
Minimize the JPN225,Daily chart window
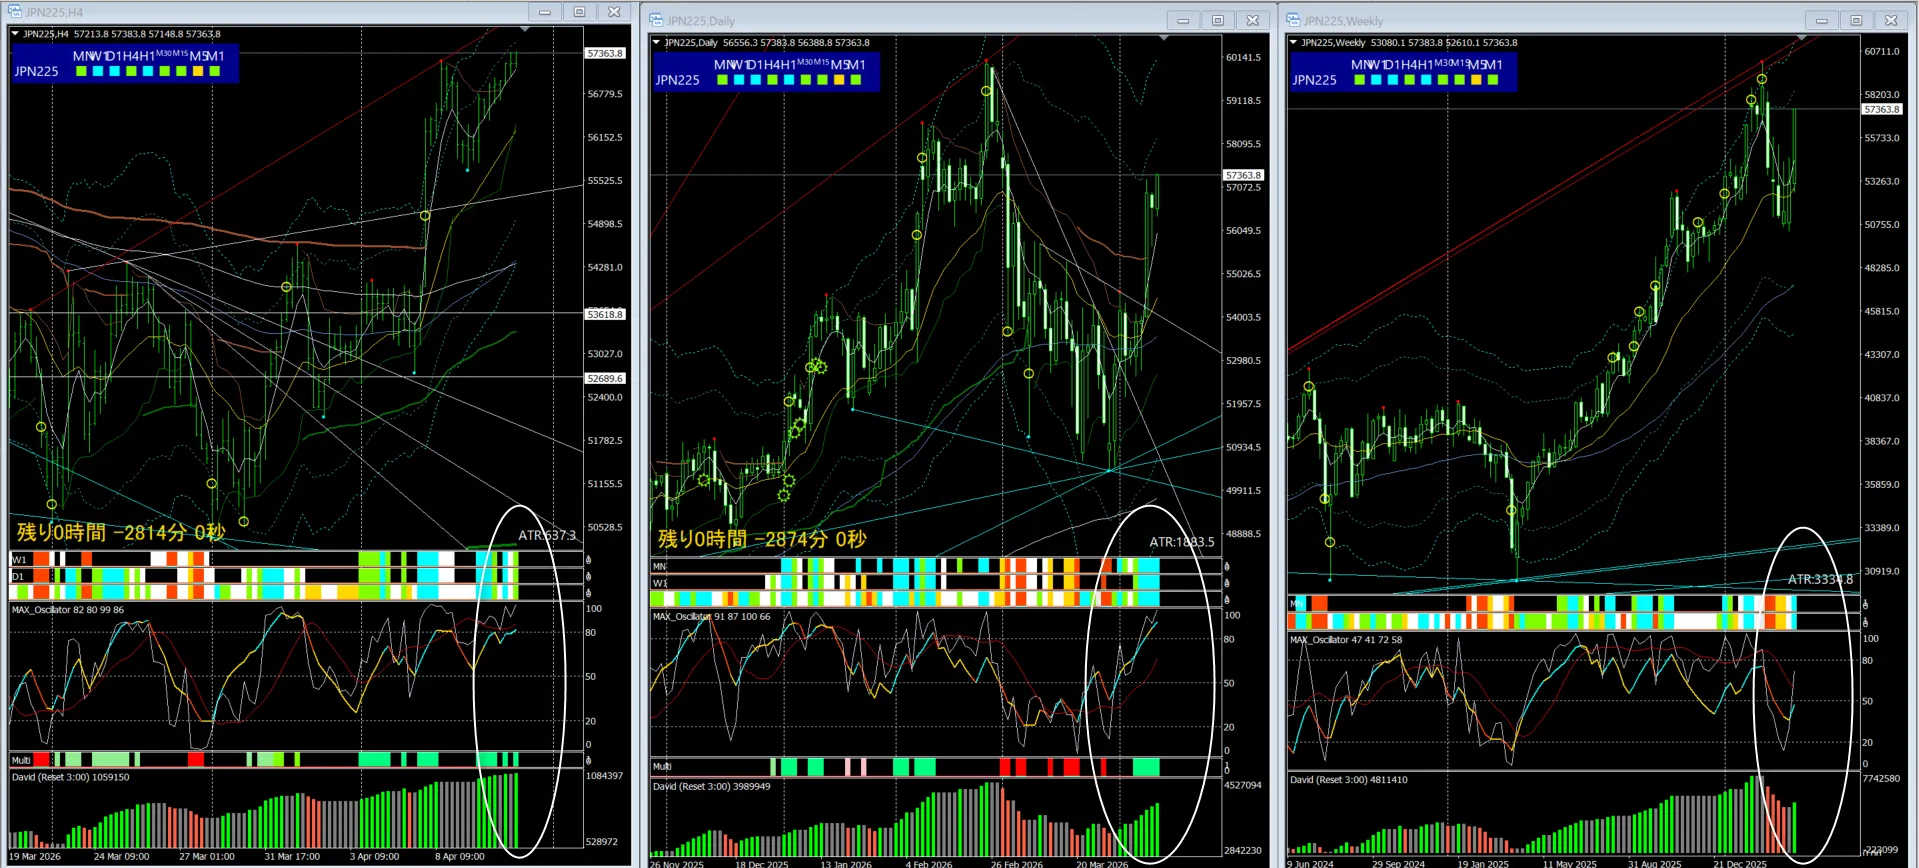[1183, 20]
